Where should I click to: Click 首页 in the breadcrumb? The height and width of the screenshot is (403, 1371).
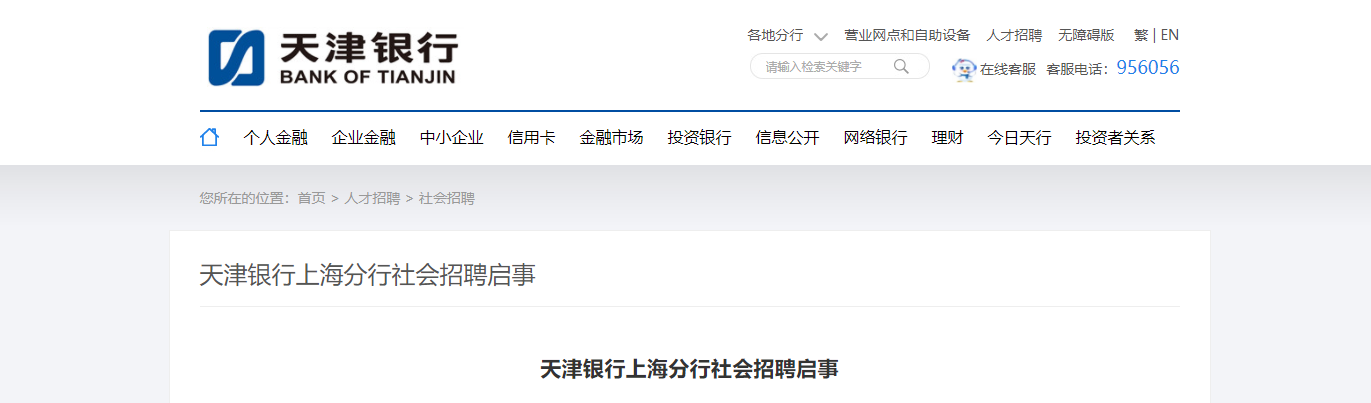click(x=312, y=198)
